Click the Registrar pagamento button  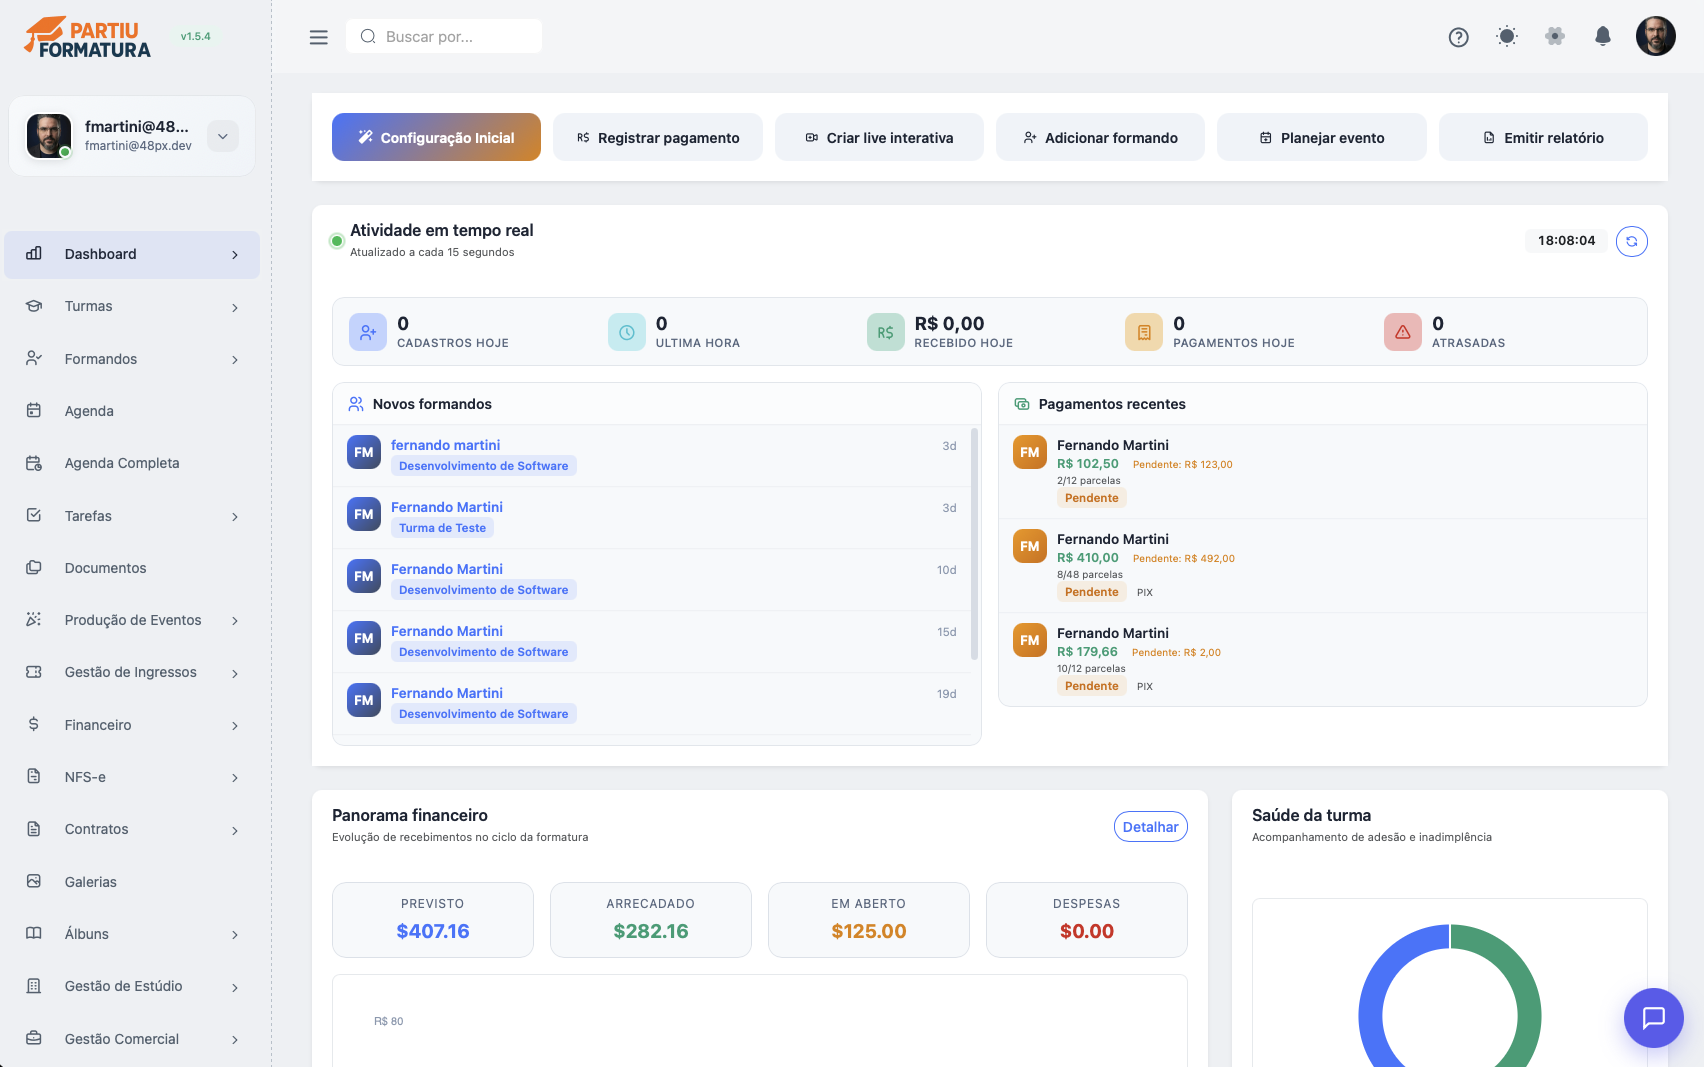658,138
